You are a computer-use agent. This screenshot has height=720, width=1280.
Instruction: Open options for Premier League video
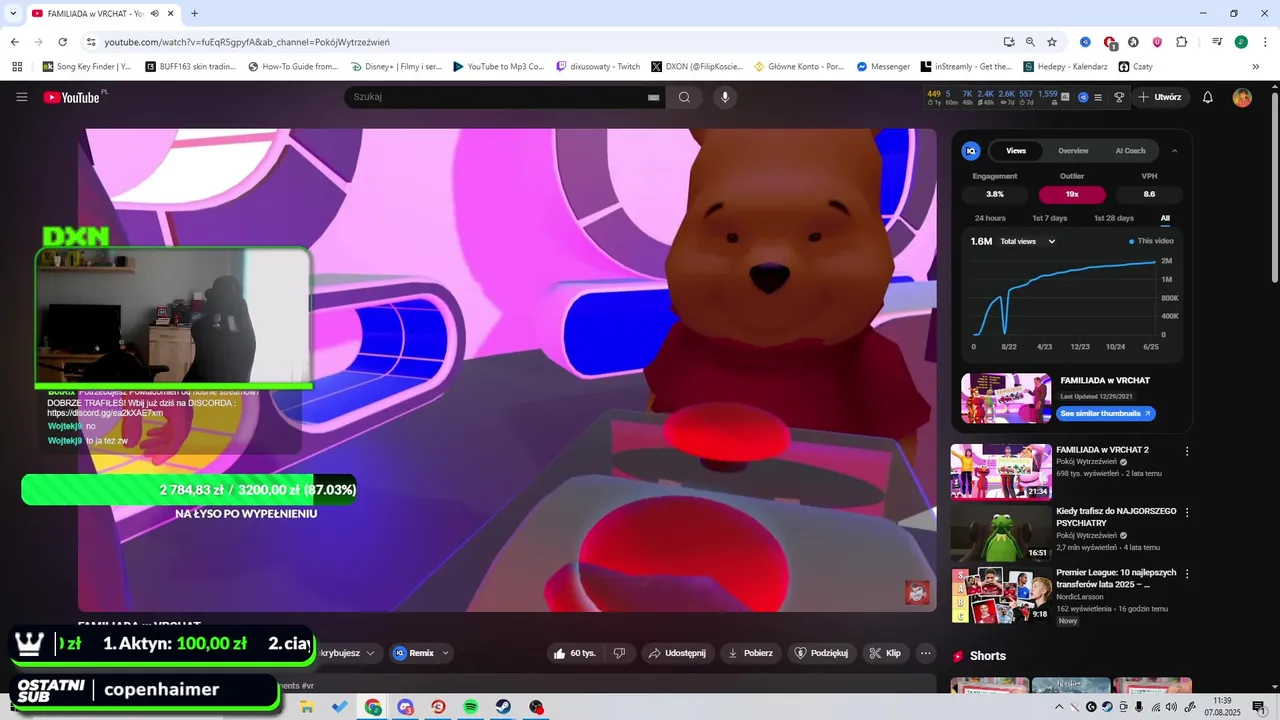click(1187, 574)
